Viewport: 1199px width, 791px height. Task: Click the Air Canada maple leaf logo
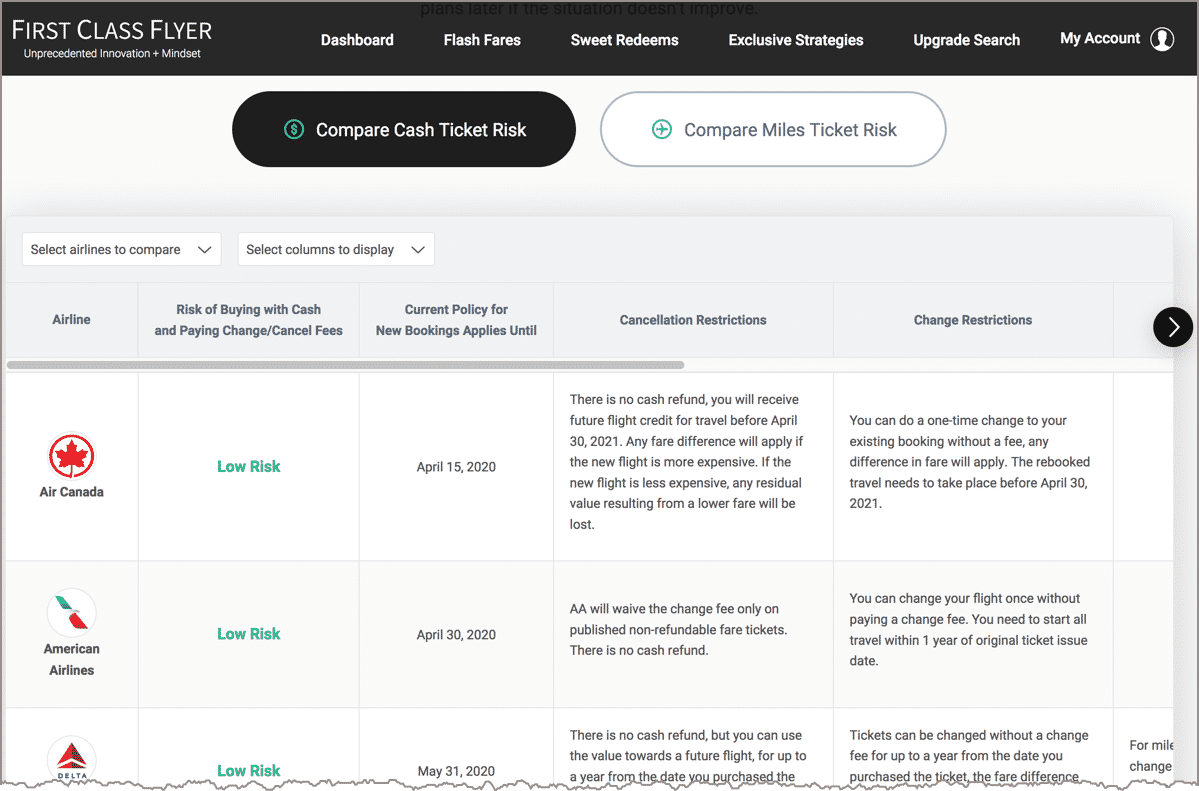click(x=71, y=457)
